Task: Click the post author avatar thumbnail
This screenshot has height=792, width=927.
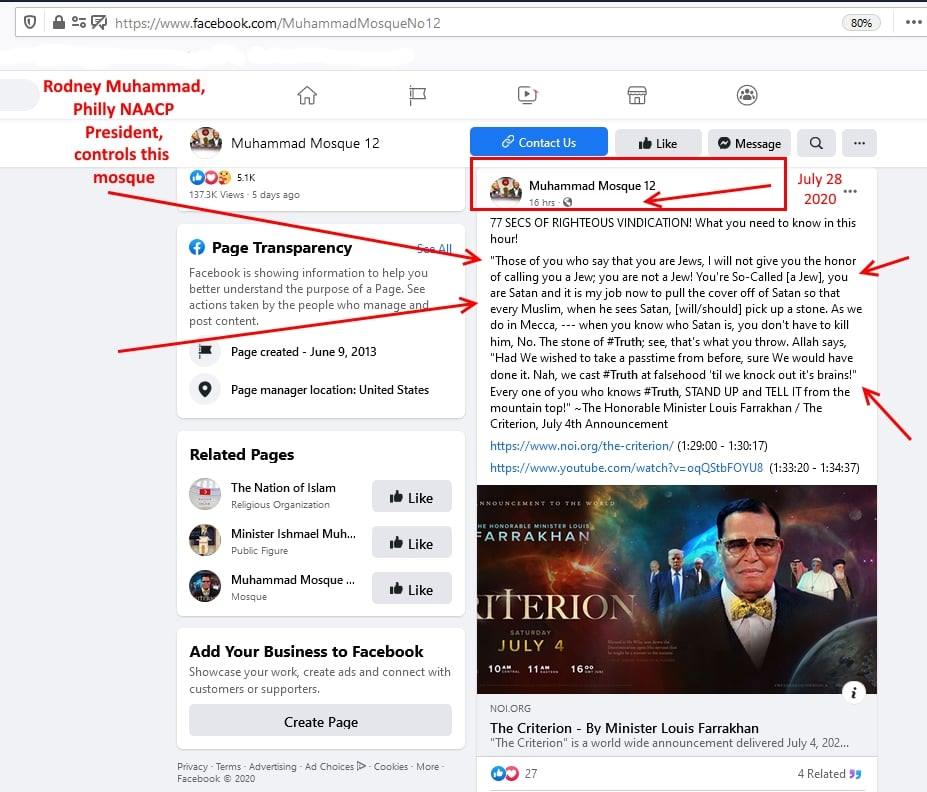Action: pos(505,191)
